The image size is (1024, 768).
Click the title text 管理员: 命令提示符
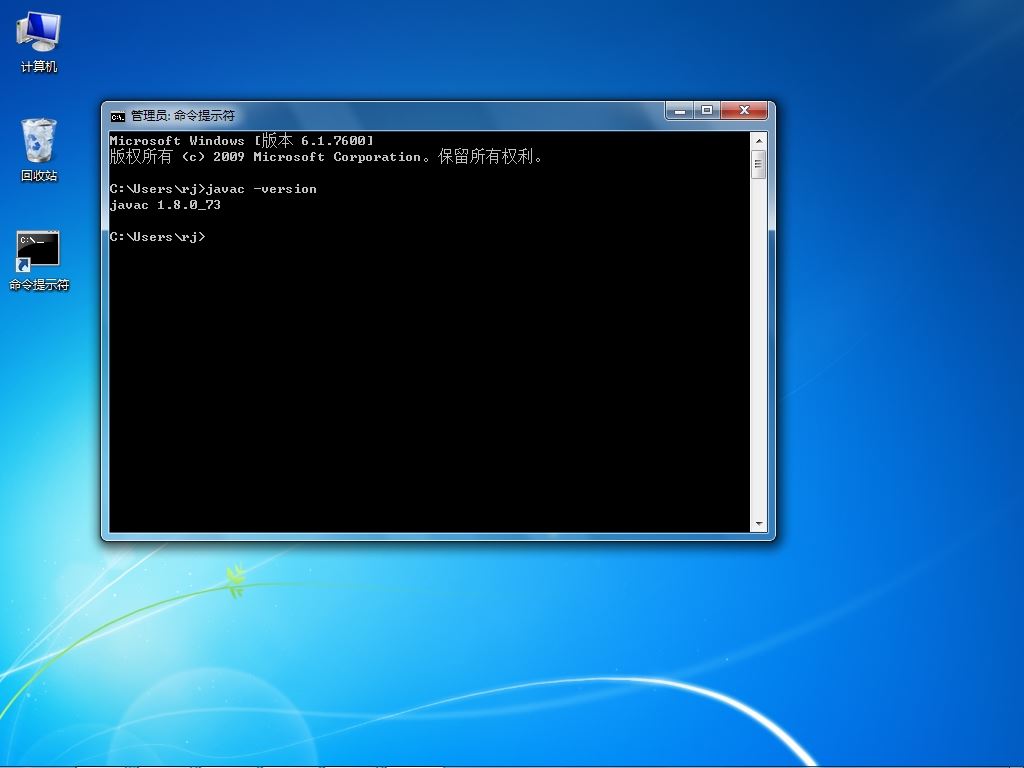[x=183, y=116]
